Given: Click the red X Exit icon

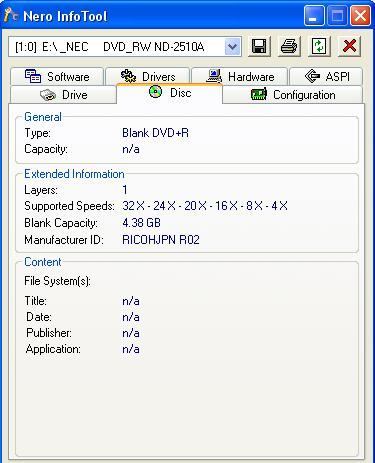Looking at the screenshot, I should click(349, 46).
